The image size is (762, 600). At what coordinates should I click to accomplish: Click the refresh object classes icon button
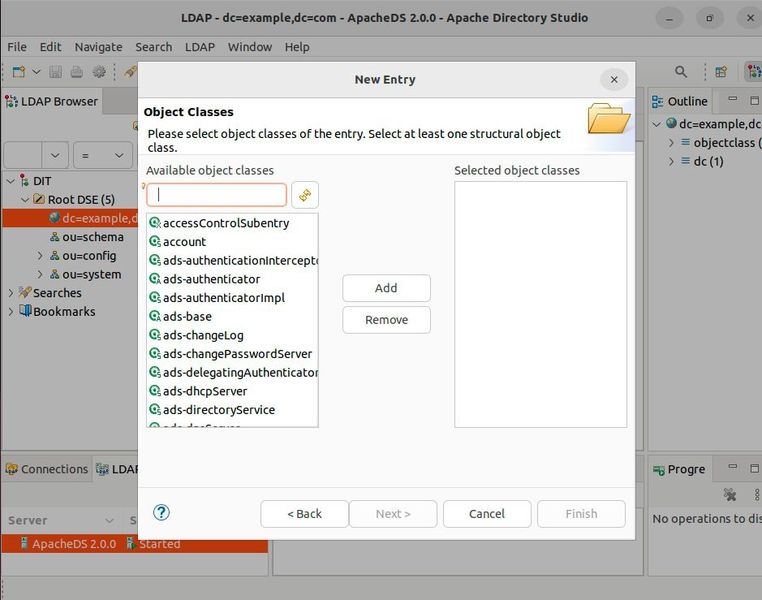click(305, 195)
